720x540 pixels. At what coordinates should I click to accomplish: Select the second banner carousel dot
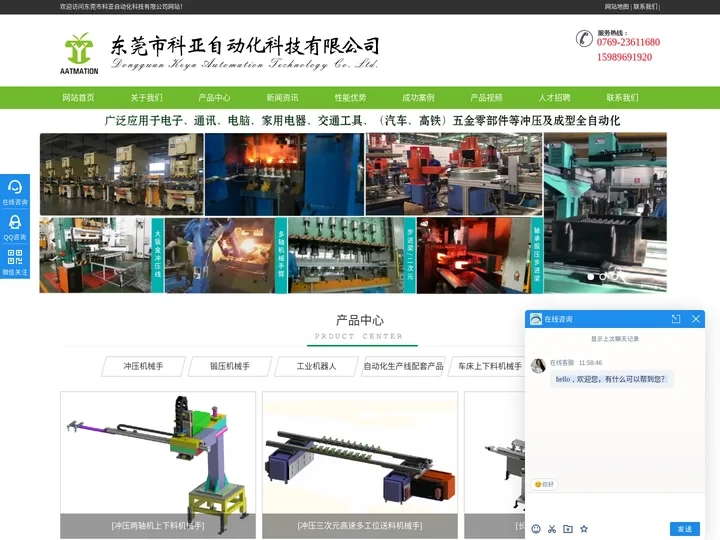click(x=603, y=276)
